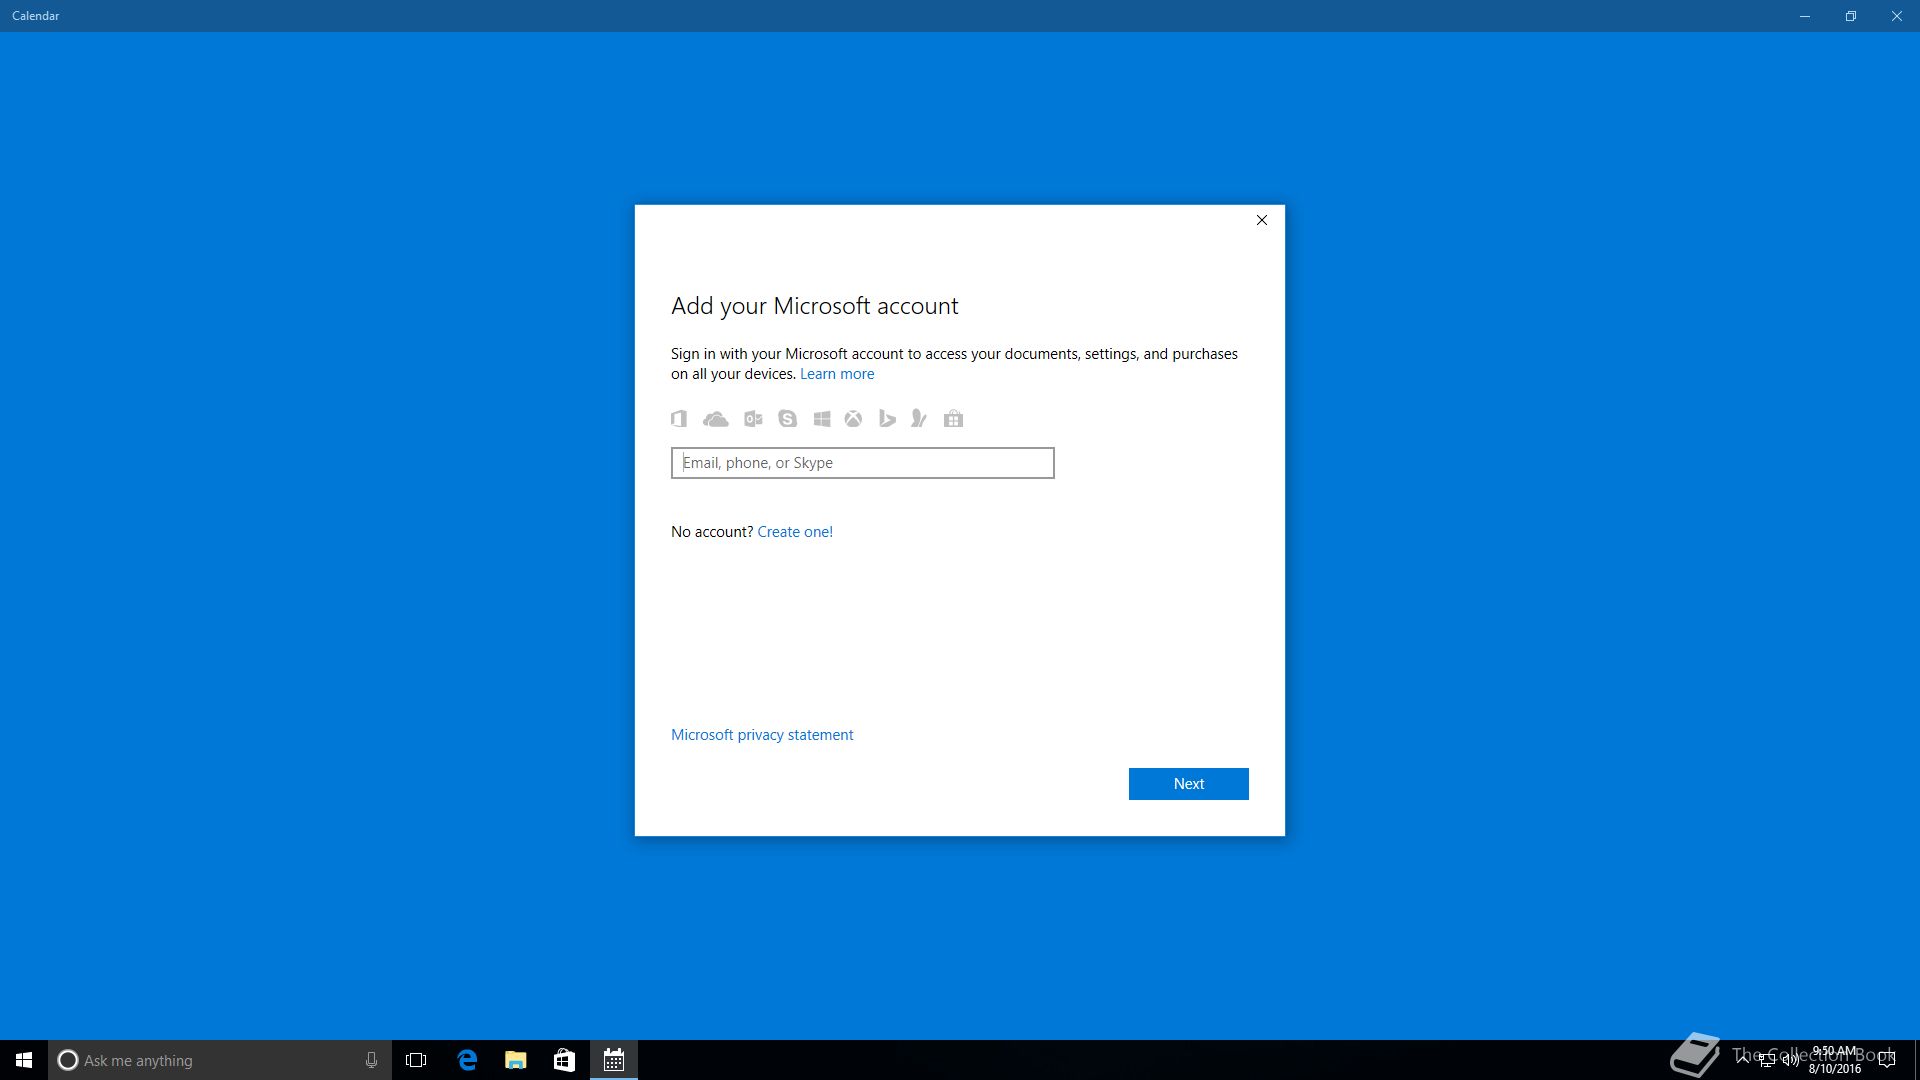Click the volume speaker tray icon
1920x1080 pixels.
(x=1790, y=1060)
